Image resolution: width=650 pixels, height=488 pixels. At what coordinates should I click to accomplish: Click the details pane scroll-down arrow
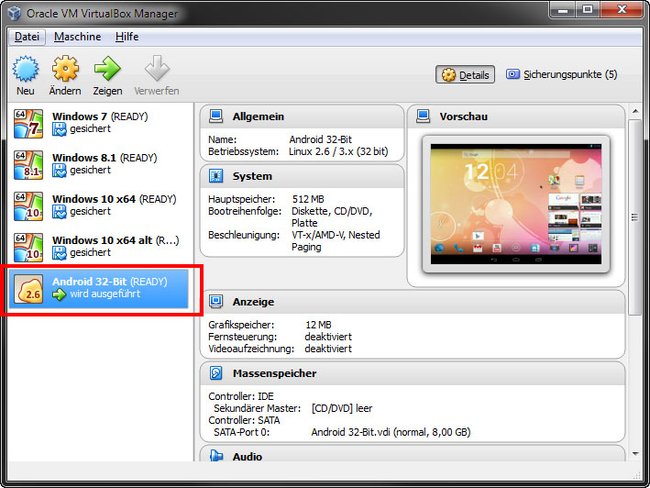click(635, 454)
